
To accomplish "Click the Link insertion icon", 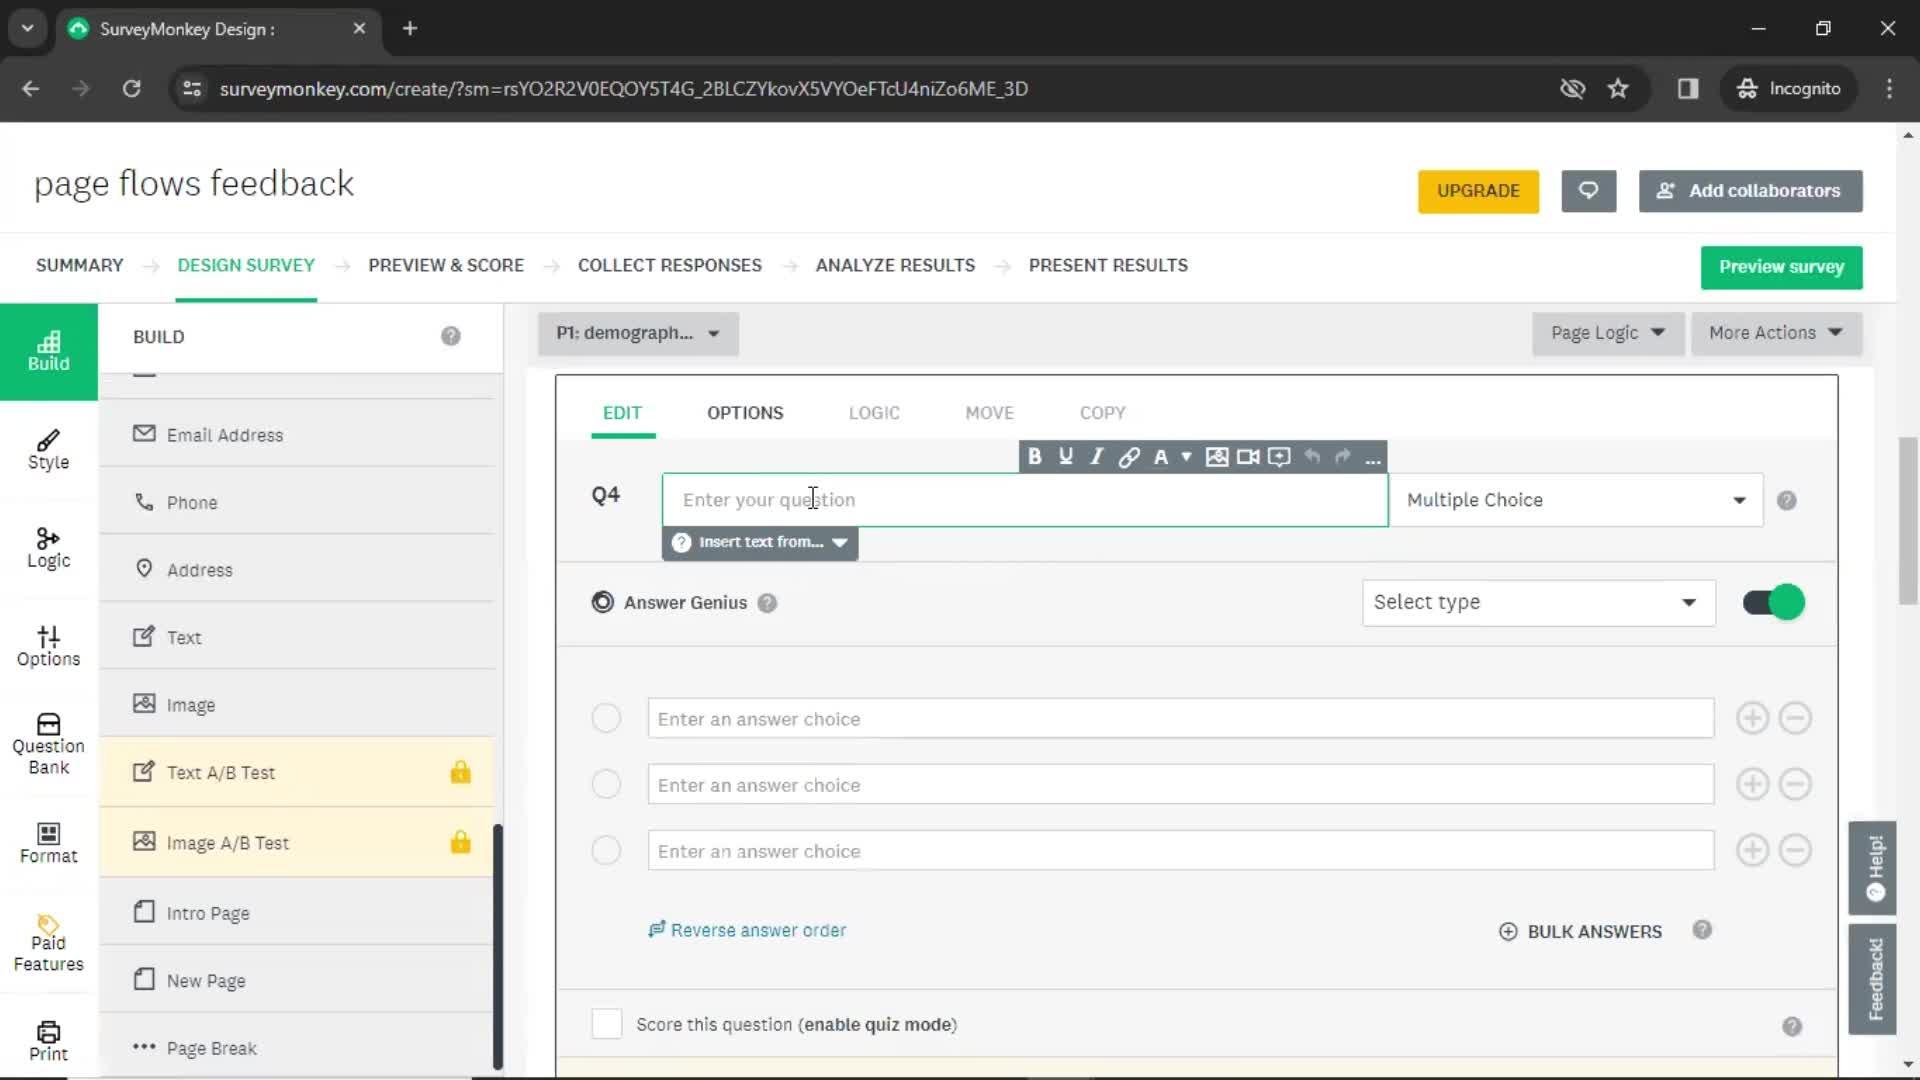I will (1127, 456).
